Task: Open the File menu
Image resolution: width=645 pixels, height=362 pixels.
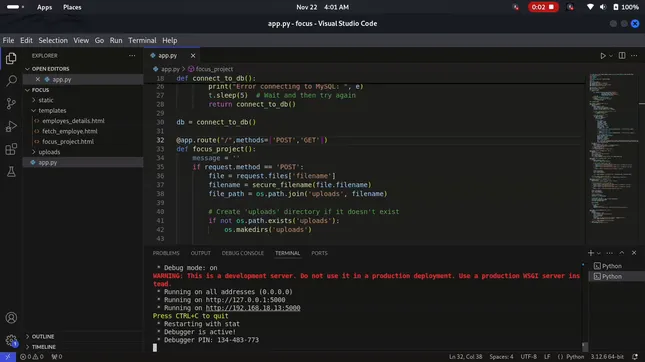Action: (8, 40)
